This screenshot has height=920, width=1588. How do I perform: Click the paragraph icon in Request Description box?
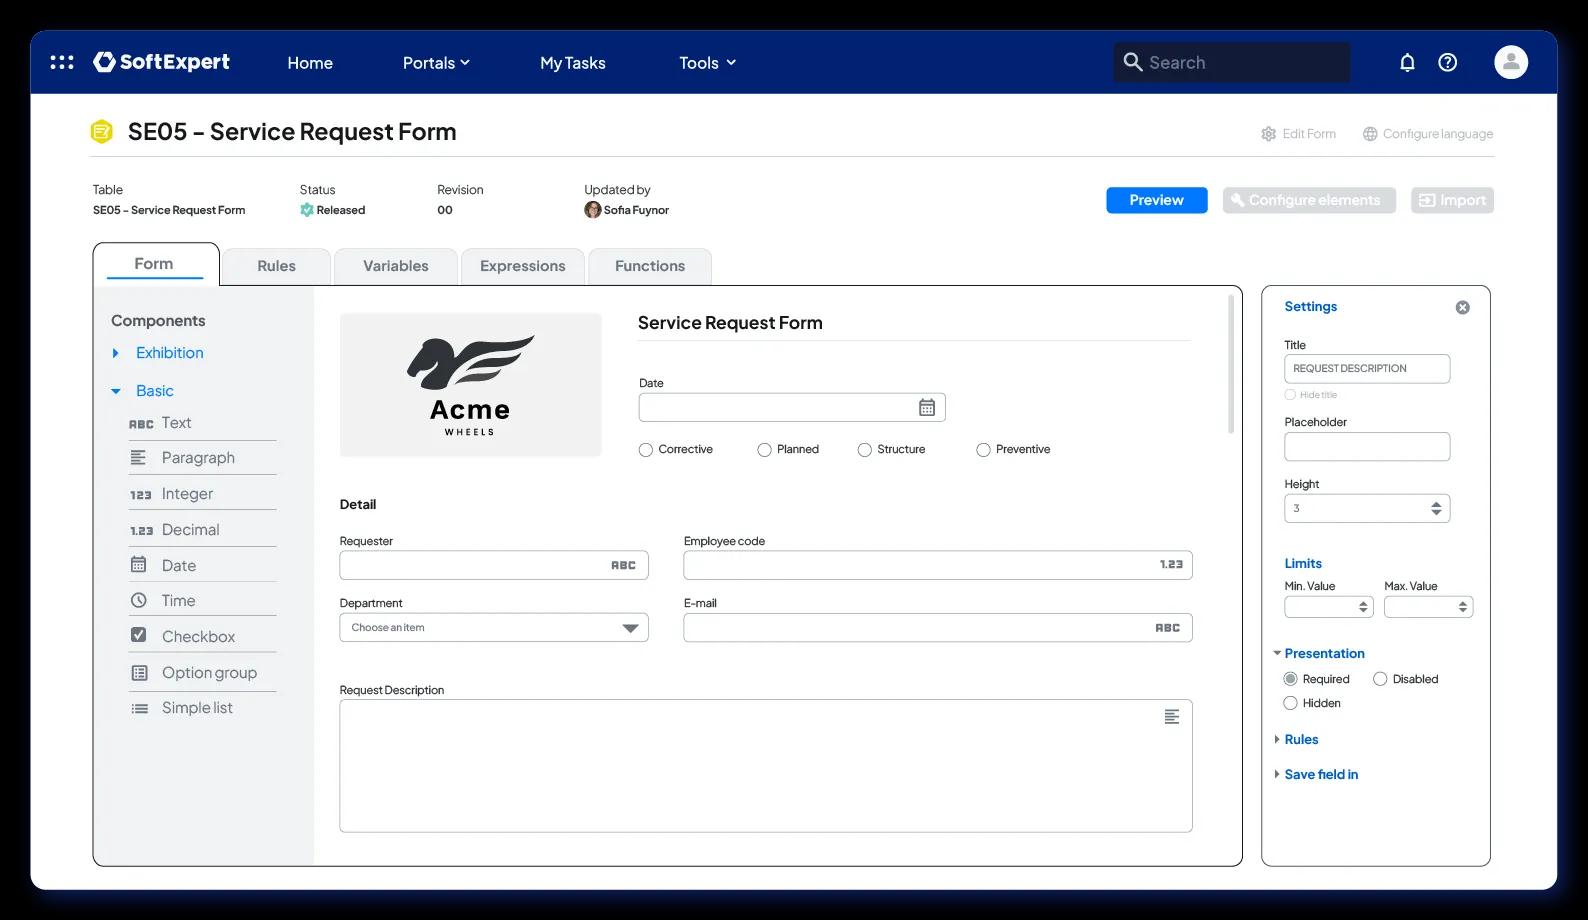(1172, 717)
